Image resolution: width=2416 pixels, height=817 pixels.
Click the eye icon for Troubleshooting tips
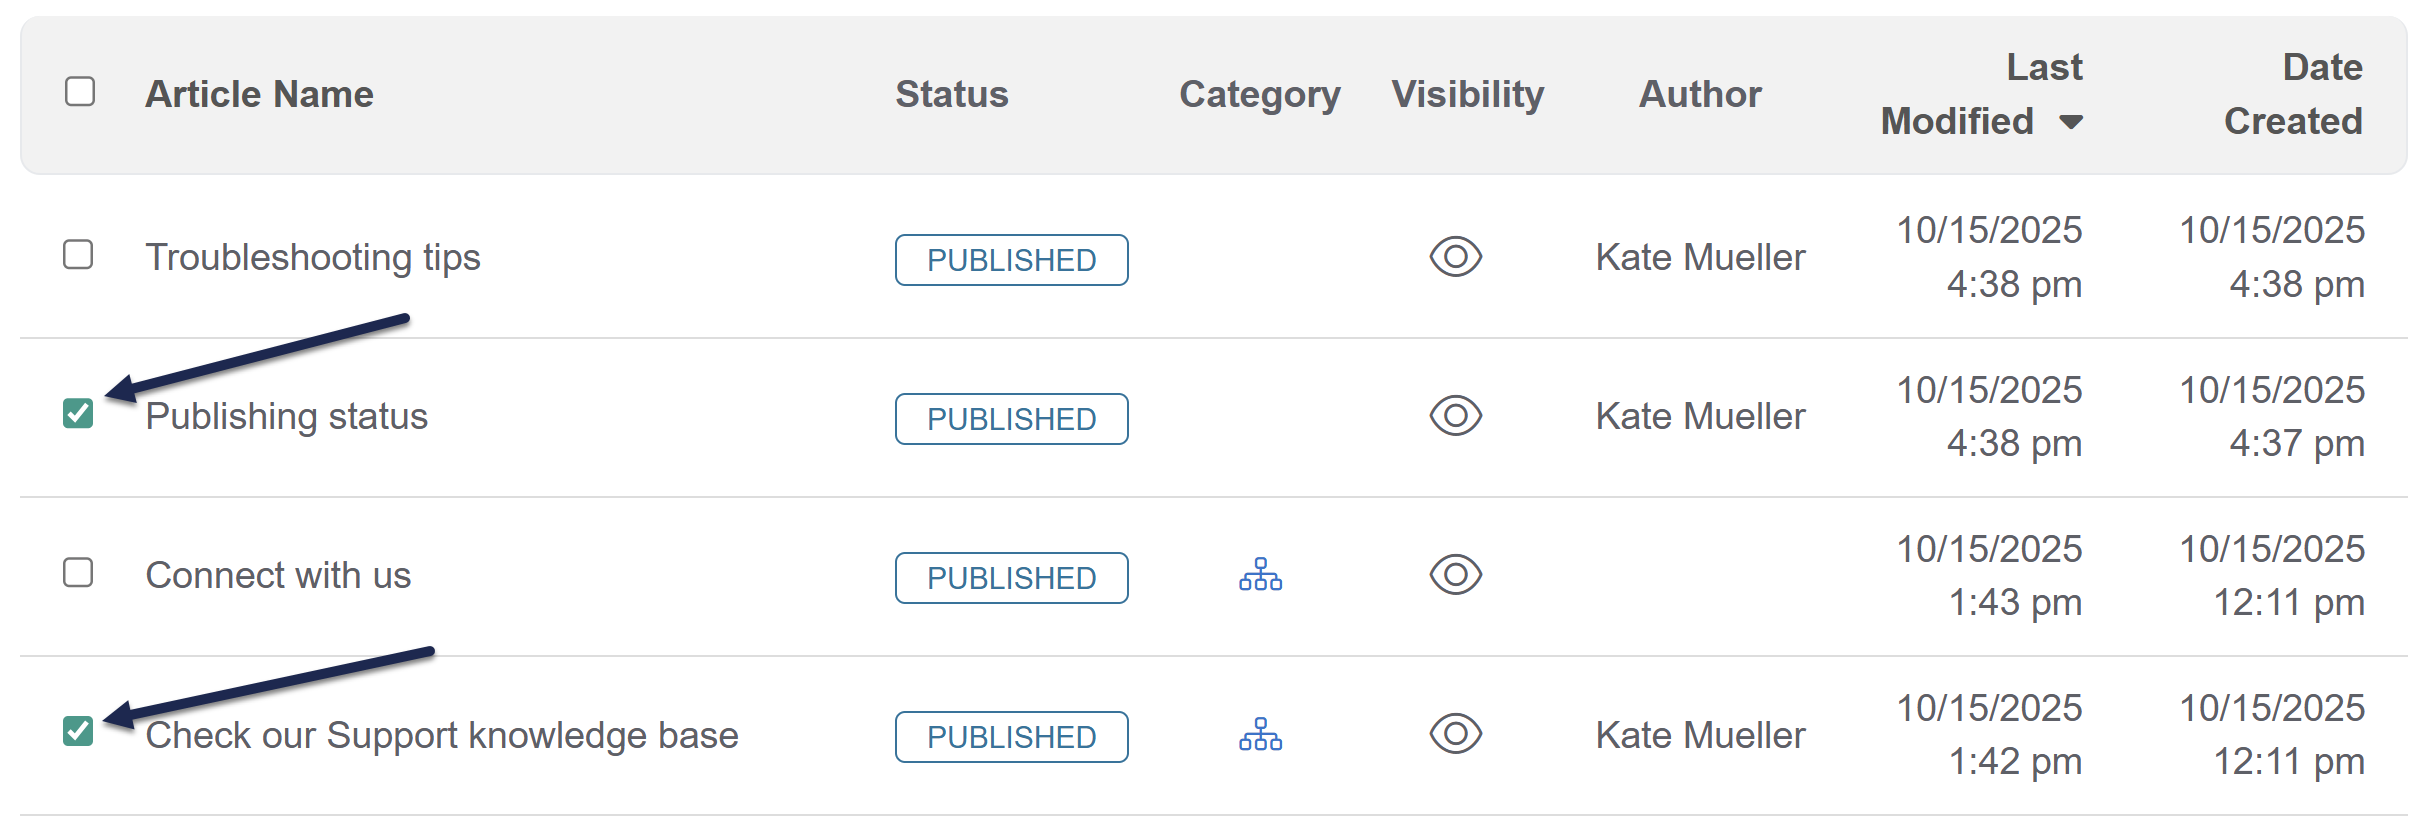pyautogui.click(x=1455, y=257)
